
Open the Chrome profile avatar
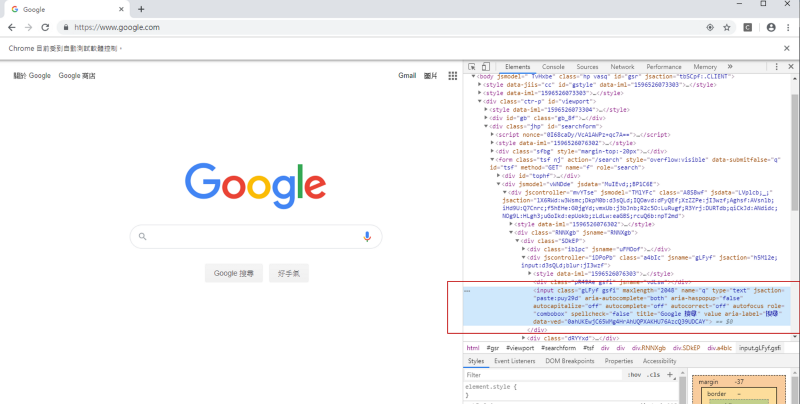pyautogui.click(x=771, y=28)
